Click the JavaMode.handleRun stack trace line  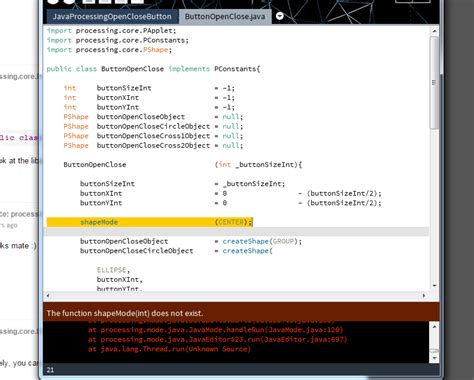click(216, 330)
